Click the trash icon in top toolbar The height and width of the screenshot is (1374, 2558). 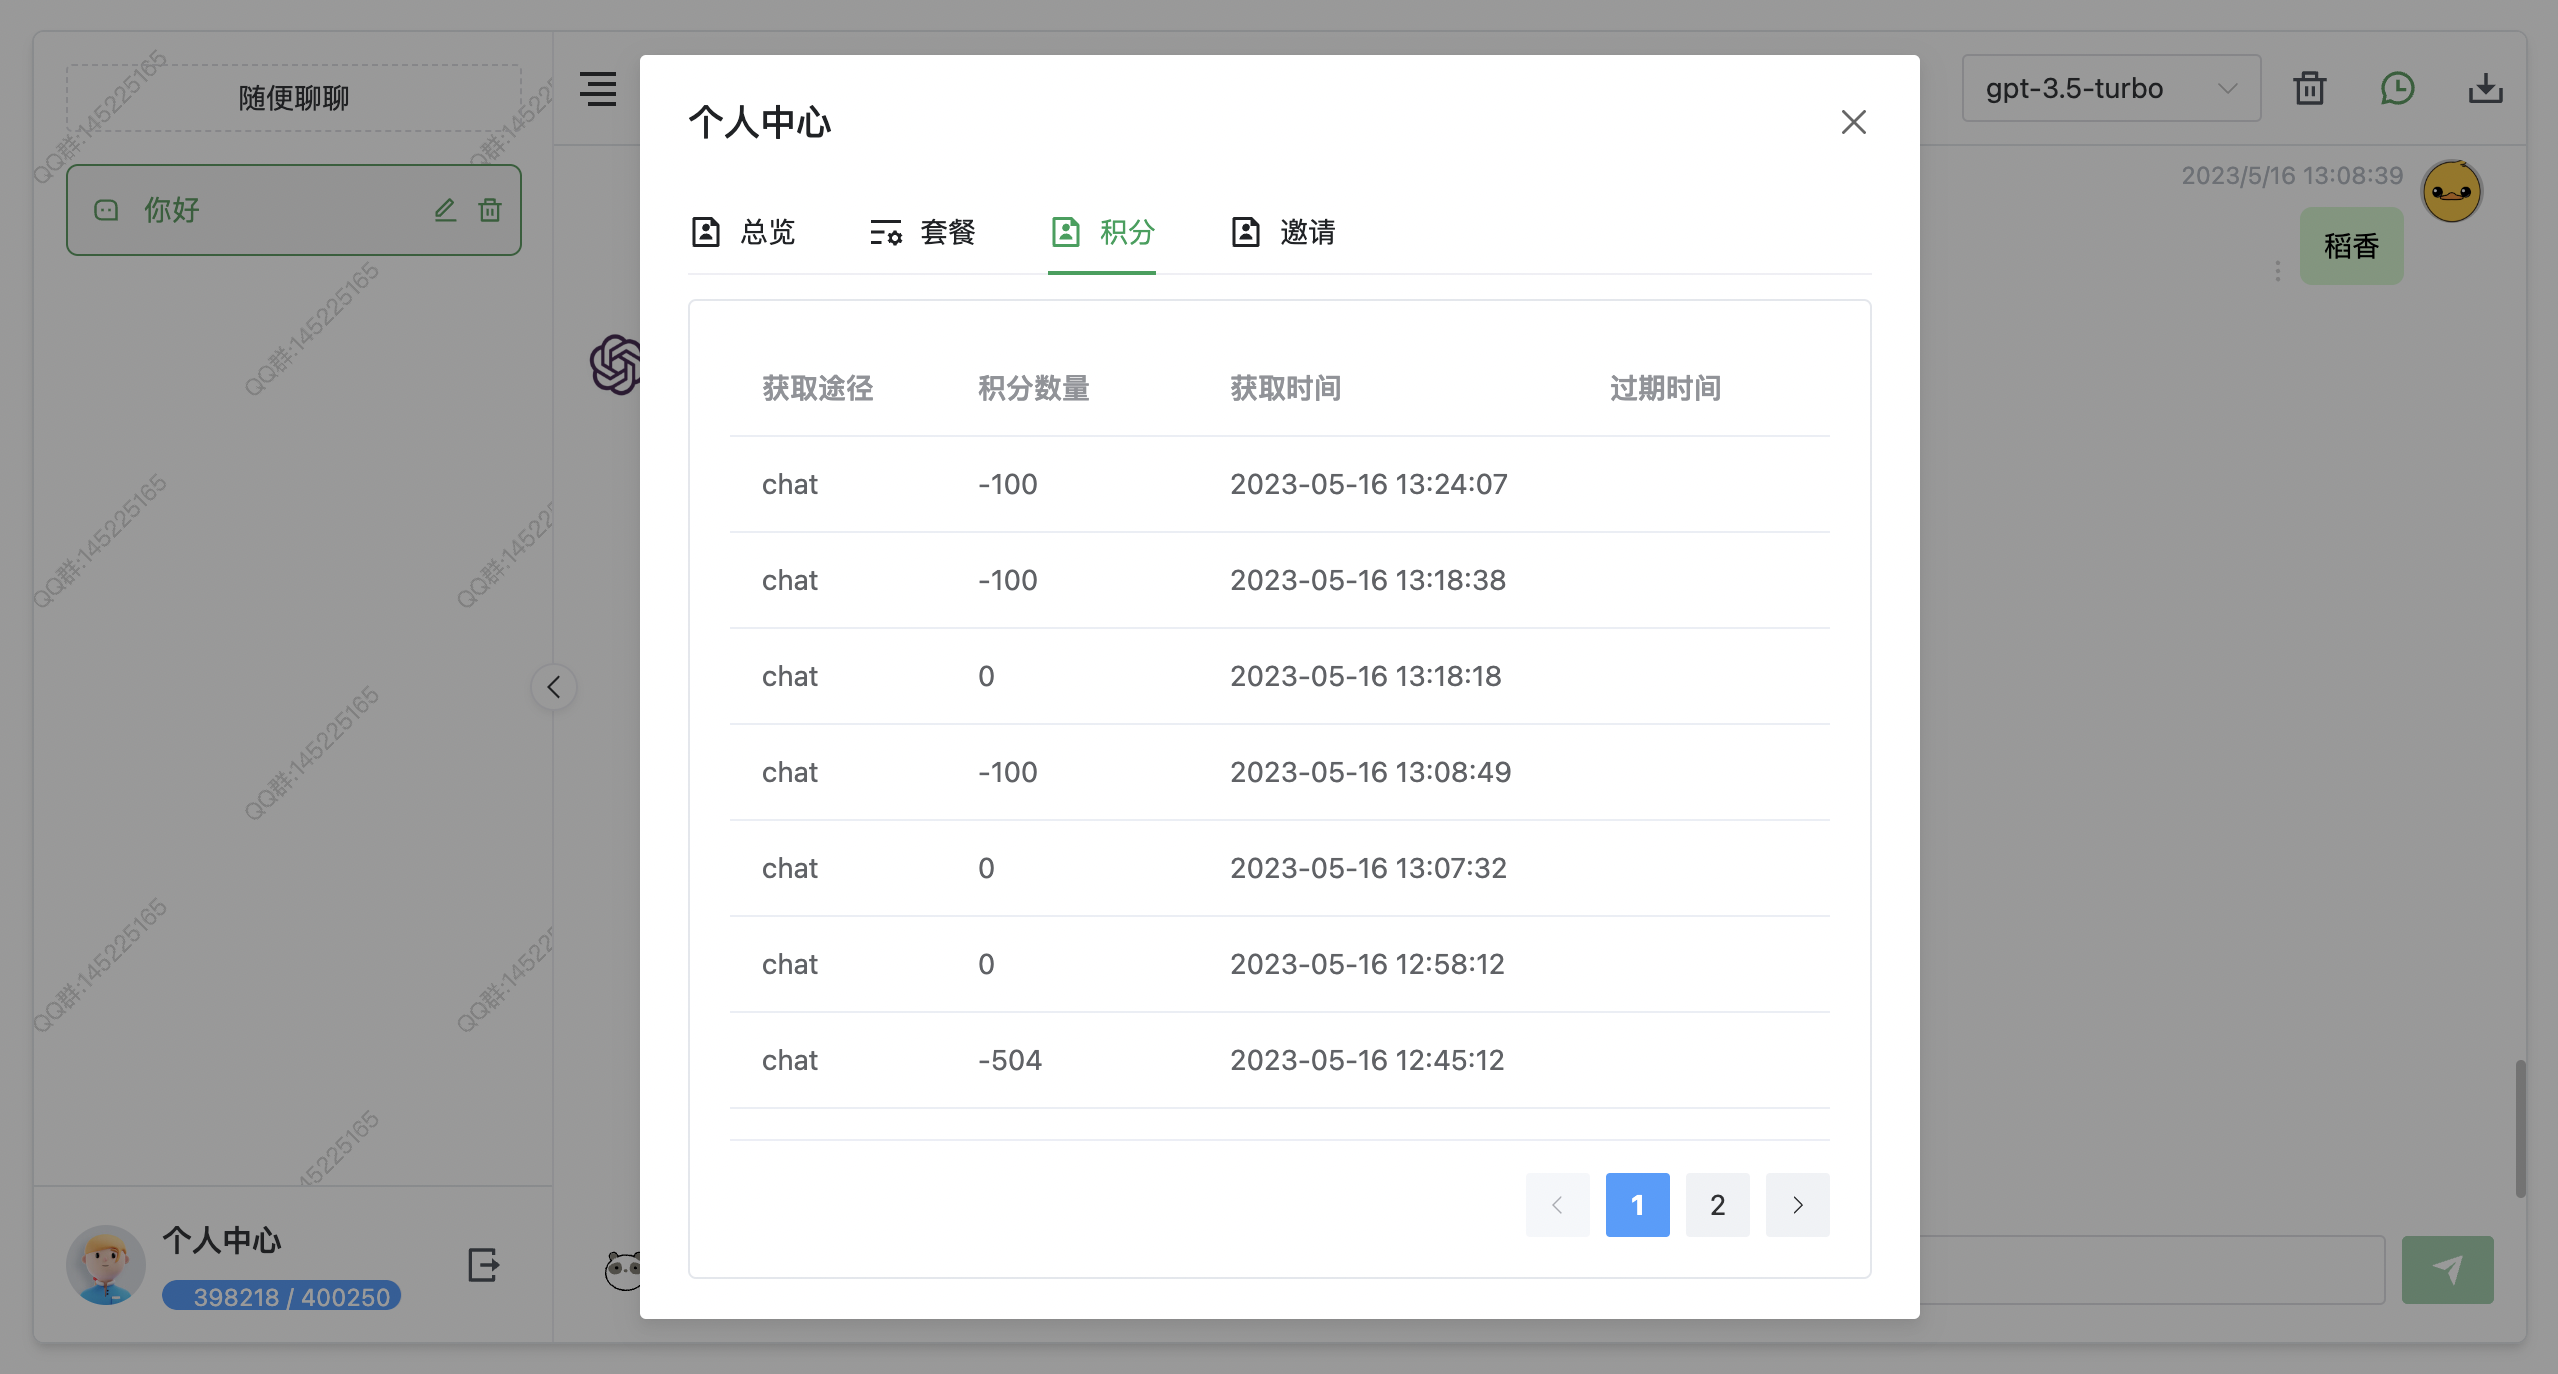point(2309,89)
